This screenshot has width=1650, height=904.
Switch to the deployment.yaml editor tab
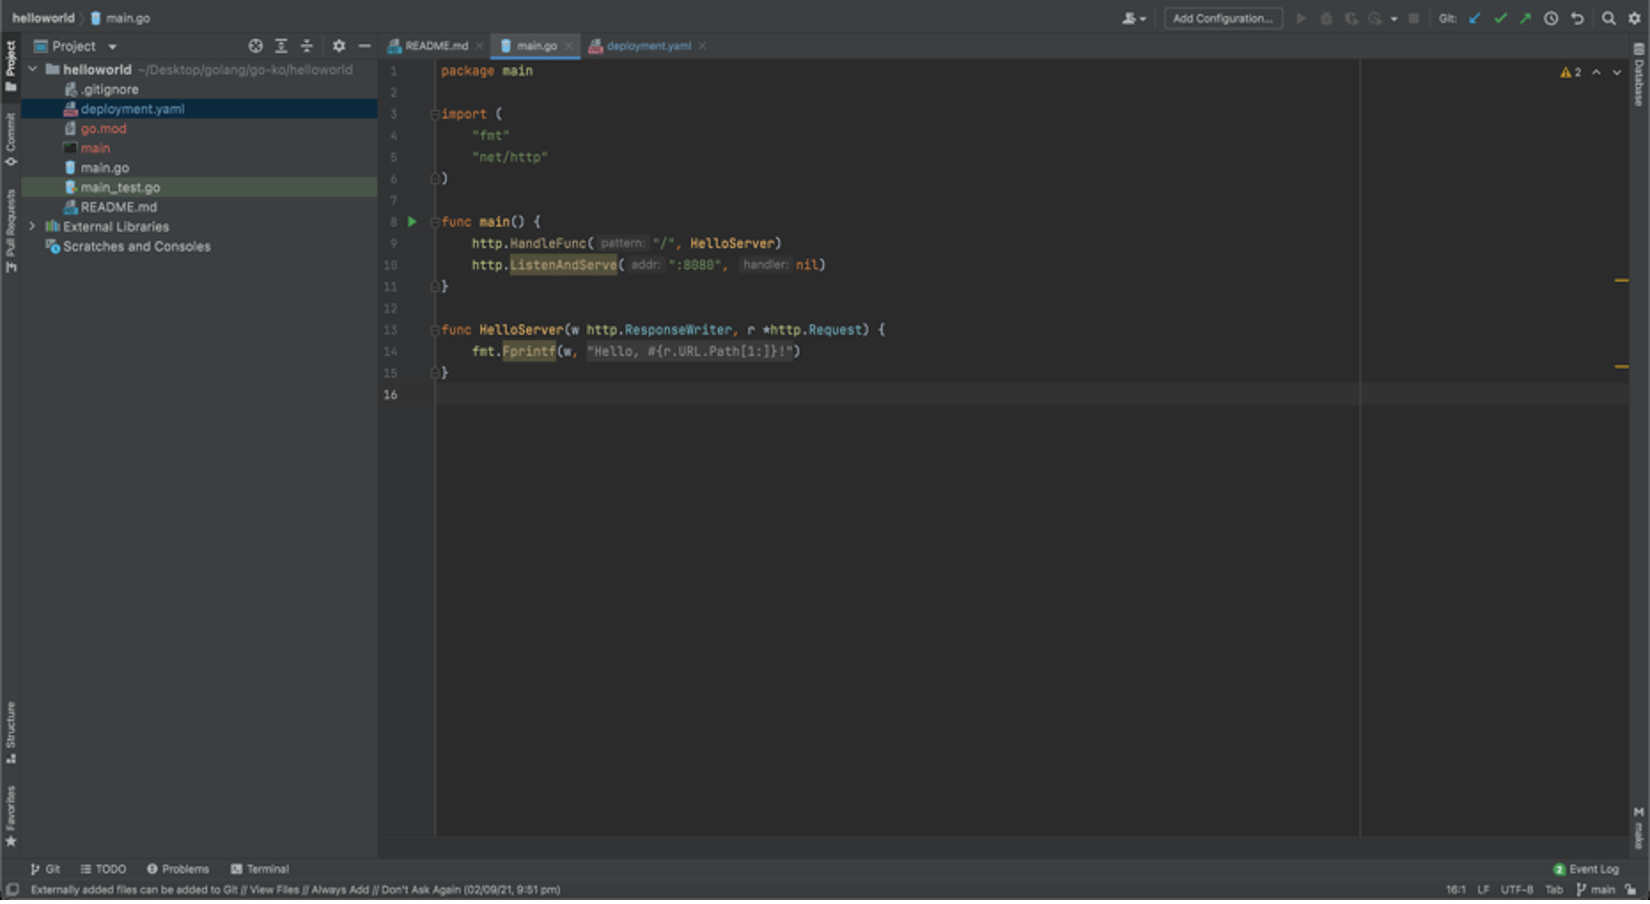648,46
